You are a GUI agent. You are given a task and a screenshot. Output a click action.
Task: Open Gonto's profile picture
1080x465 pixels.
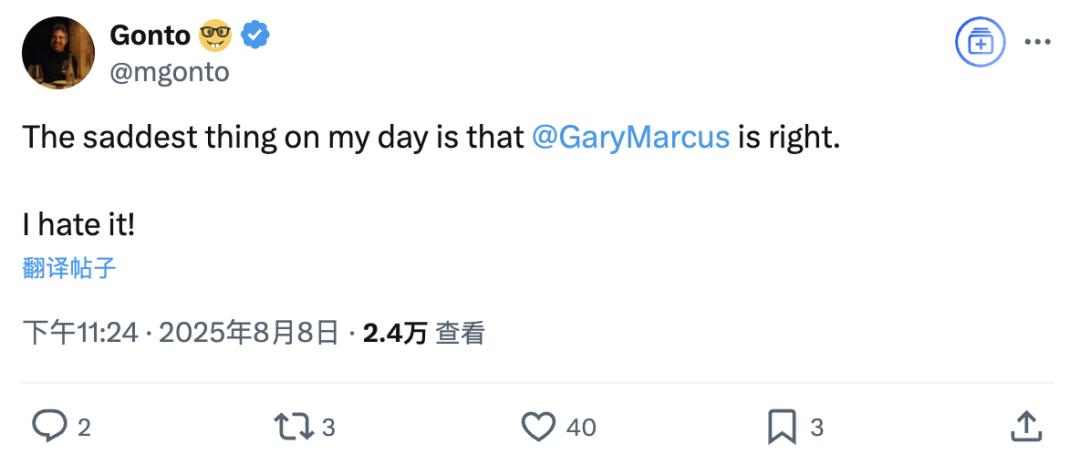tap(59, 52)
